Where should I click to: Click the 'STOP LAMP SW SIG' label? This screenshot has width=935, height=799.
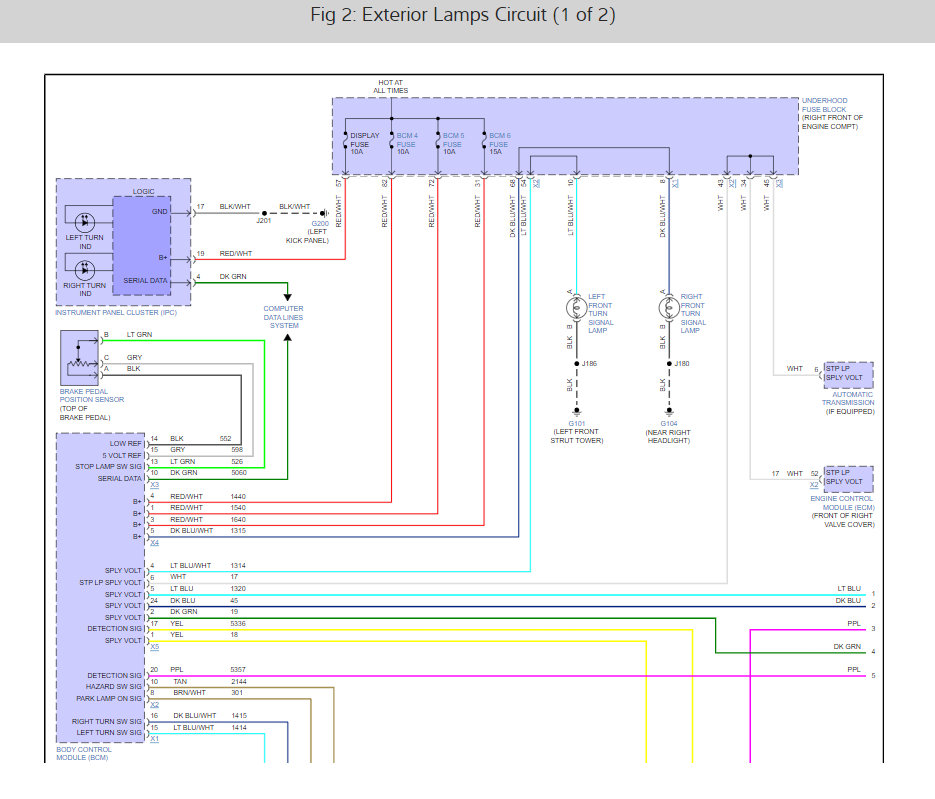point(109,466)
